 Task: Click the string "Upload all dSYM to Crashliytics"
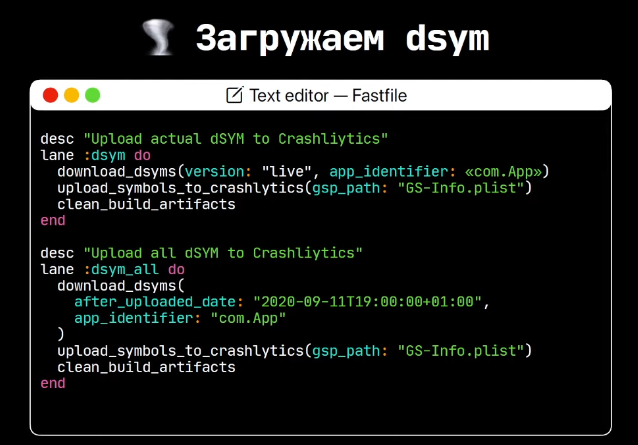[x=223, y=253]
